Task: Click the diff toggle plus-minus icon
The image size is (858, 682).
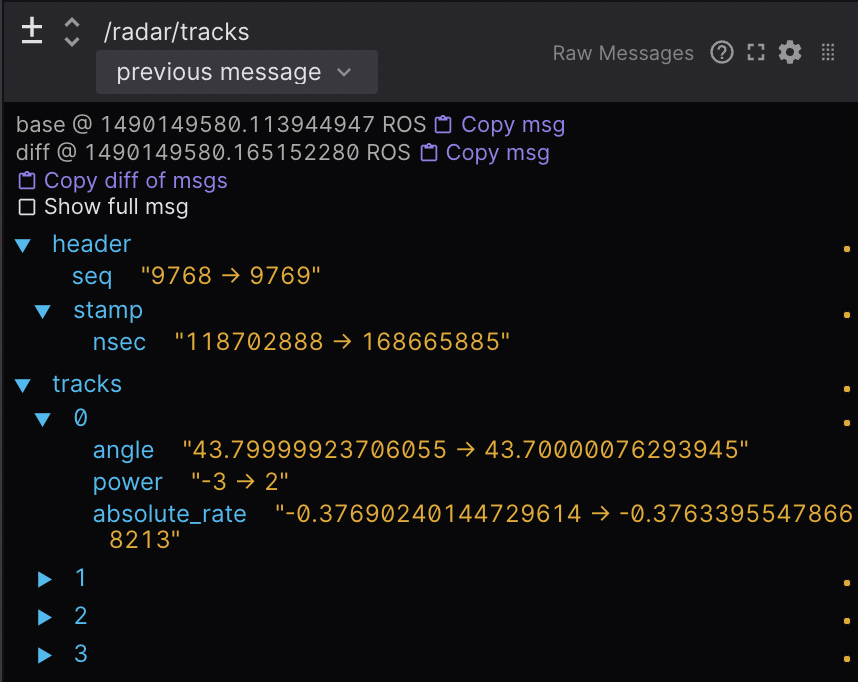Action: point(32,31)
